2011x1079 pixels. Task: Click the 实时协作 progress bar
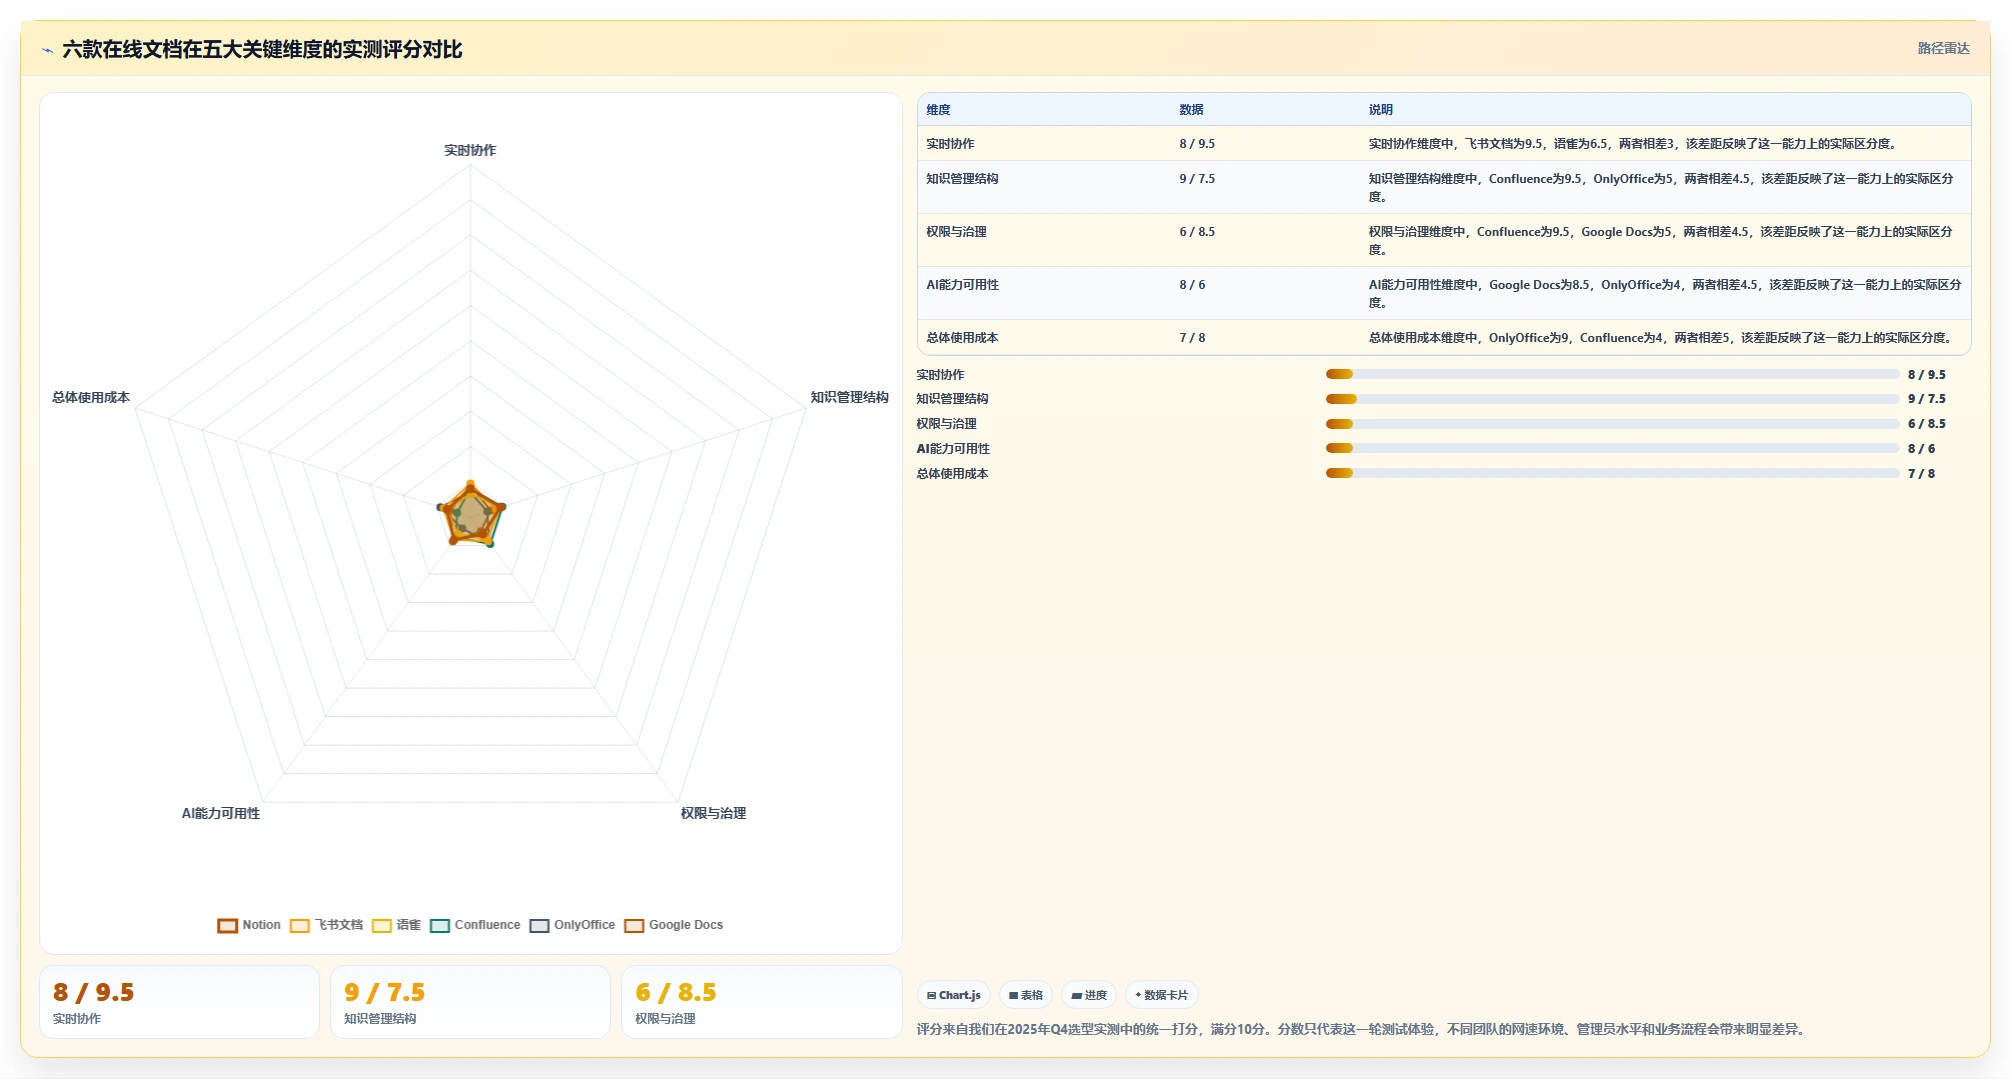[1612, 374]
